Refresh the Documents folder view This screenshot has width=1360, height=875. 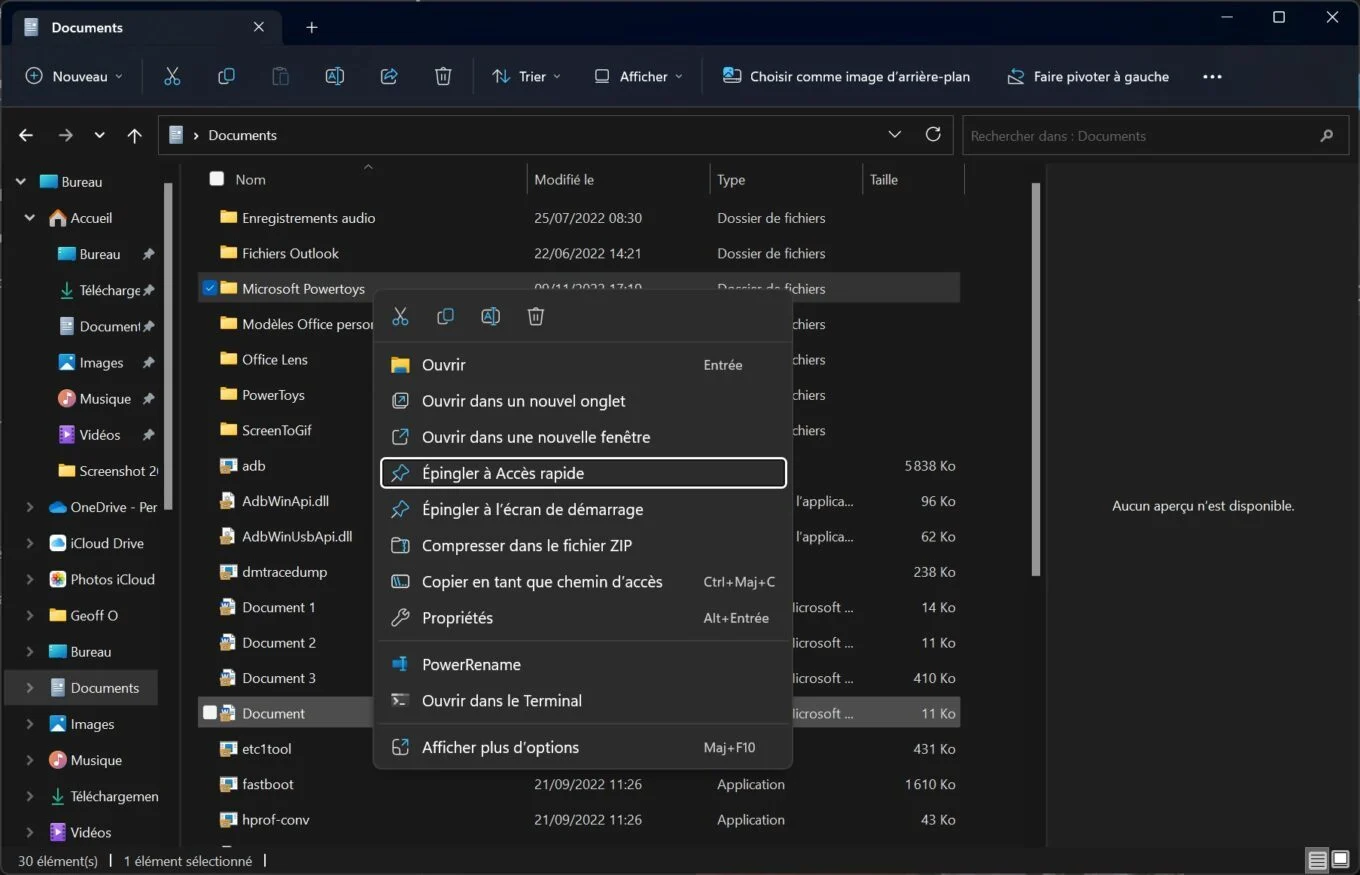pos(933,134)
